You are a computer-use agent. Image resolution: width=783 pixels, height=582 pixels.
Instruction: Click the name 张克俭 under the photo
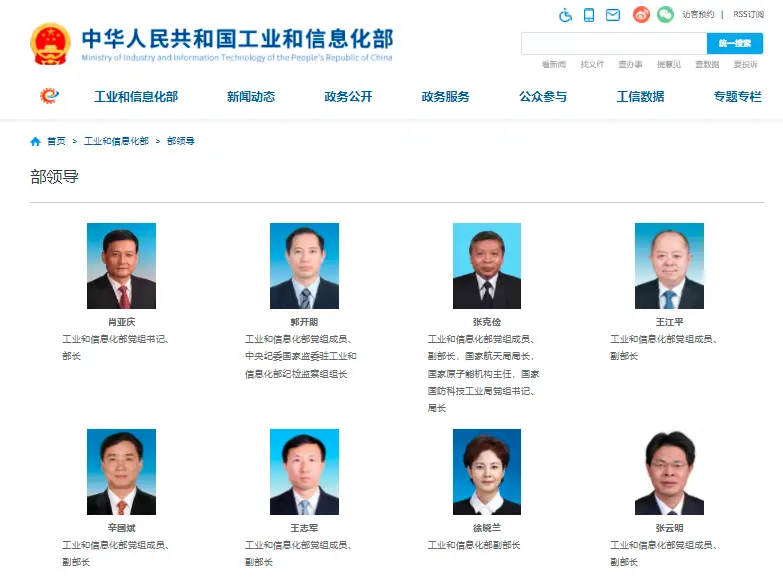point(487,322)
